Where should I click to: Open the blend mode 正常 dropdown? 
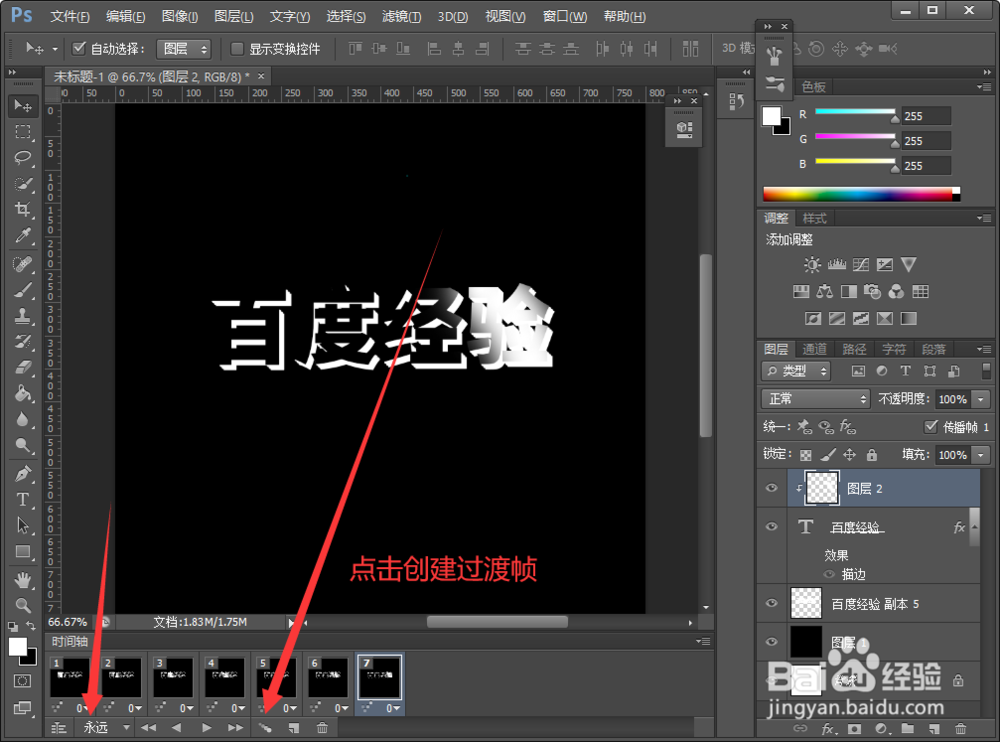tap(816, 399)
